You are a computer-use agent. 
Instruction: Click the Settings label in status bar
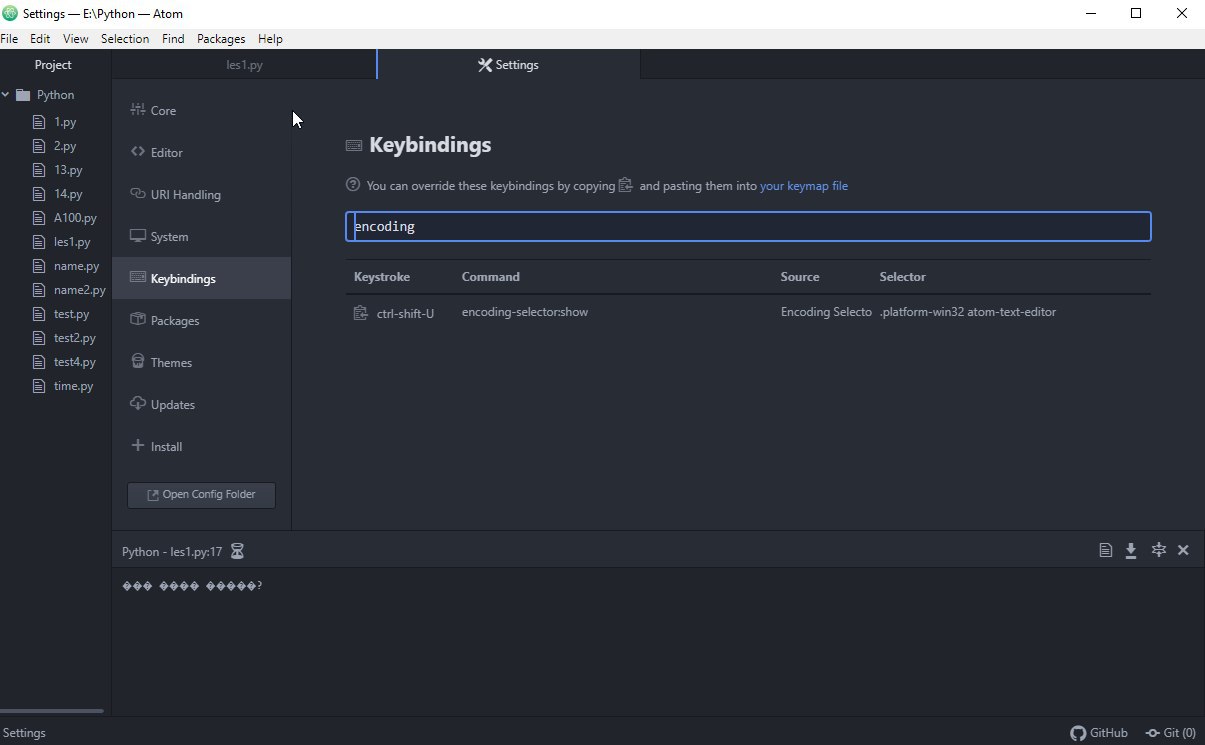tap(25, 733)
